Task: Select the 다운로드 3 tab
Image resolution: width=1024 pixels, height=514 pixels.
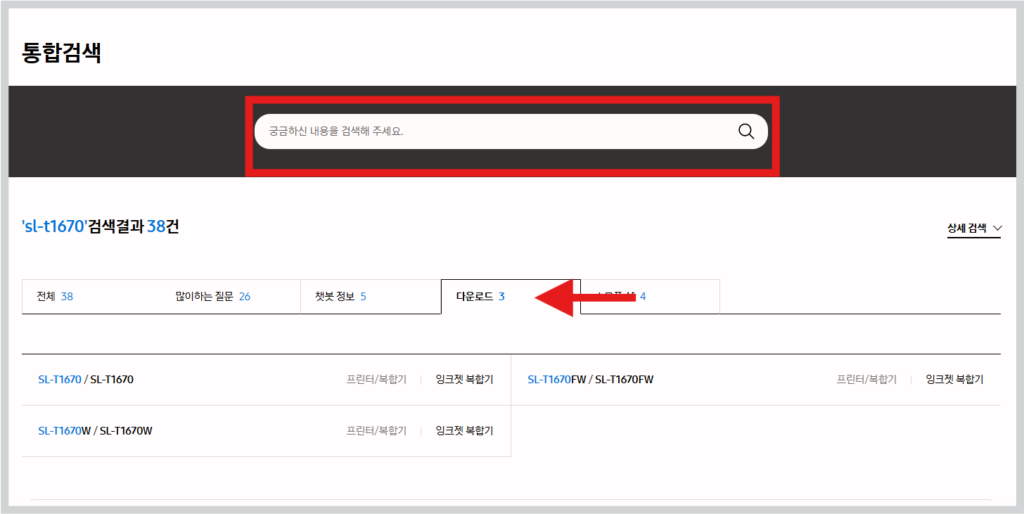Action: click(x=511, y=297)
